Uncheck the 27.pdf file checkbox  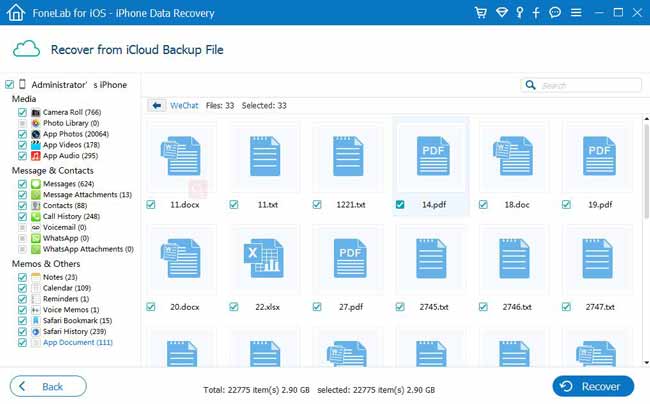317,307
